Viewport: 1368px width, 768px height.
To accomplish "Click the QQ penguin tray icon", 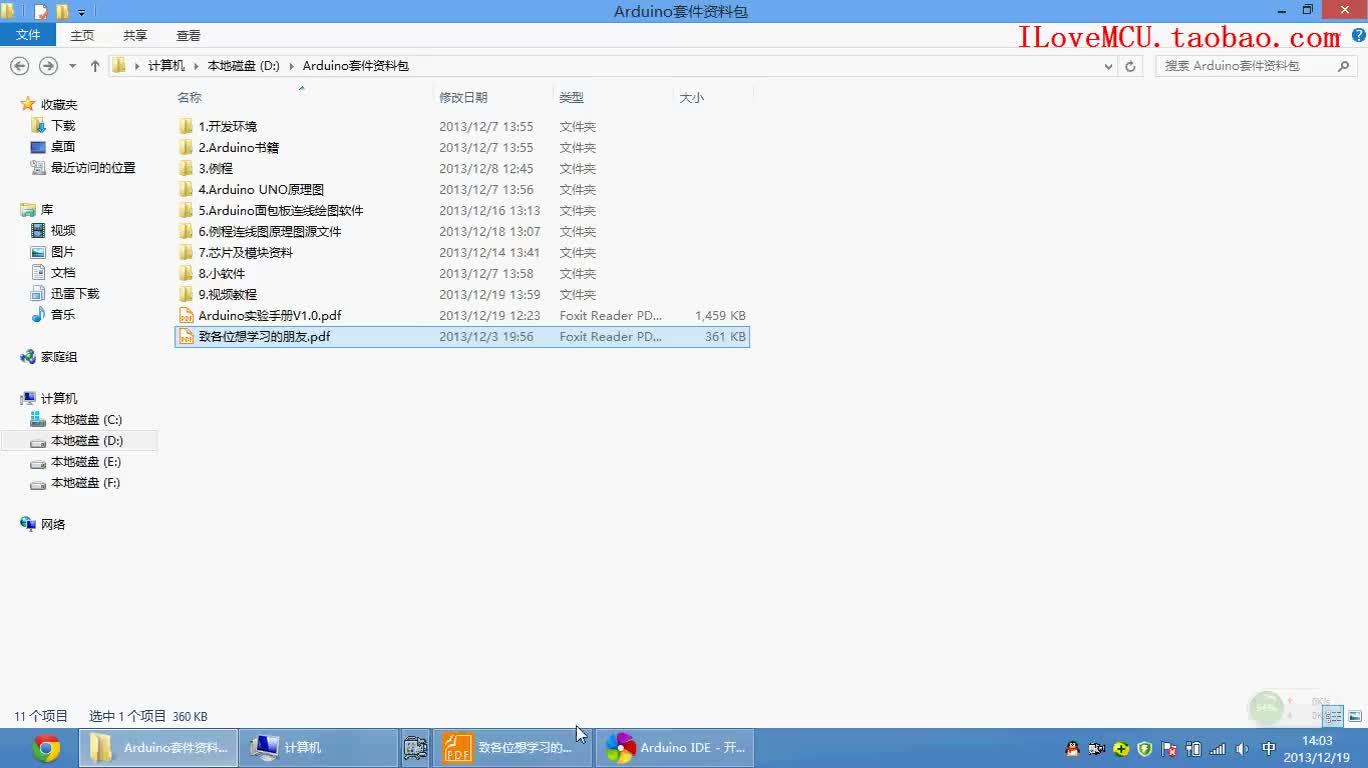I will coord(1073,748).
